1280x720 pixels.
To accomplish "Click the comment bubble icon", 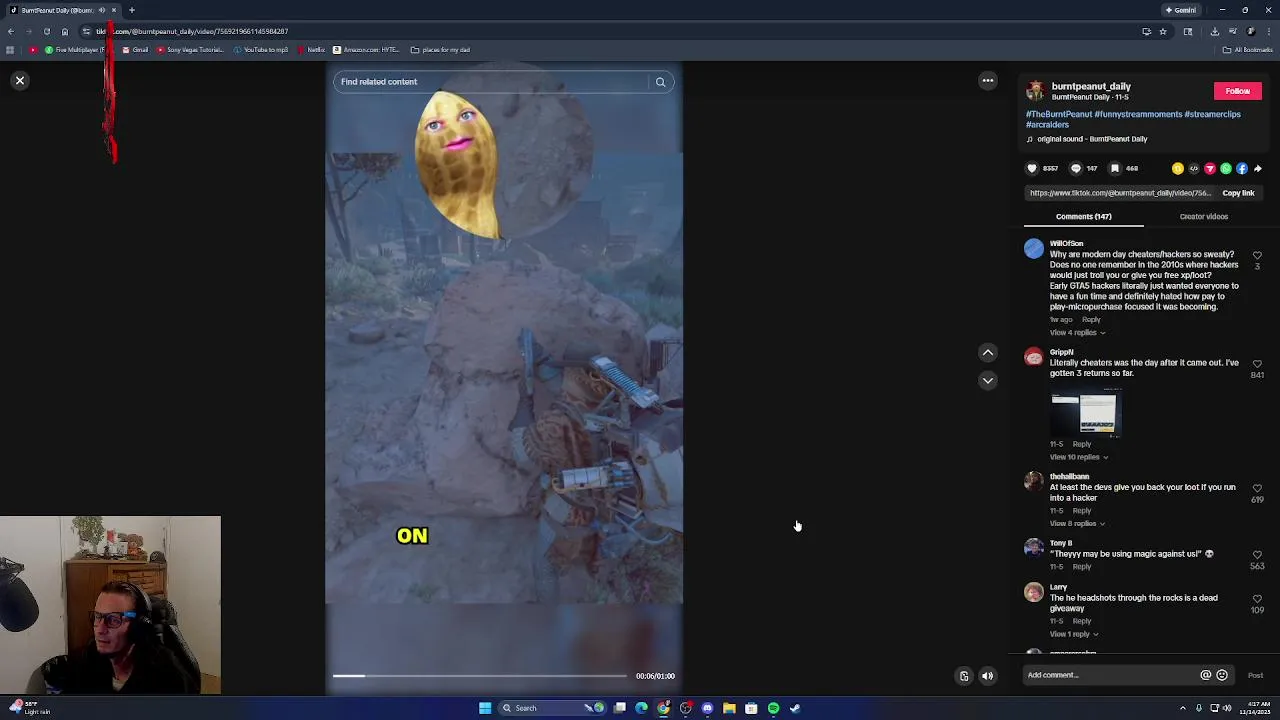I will pyautogui.click(x=1076, y=168).
